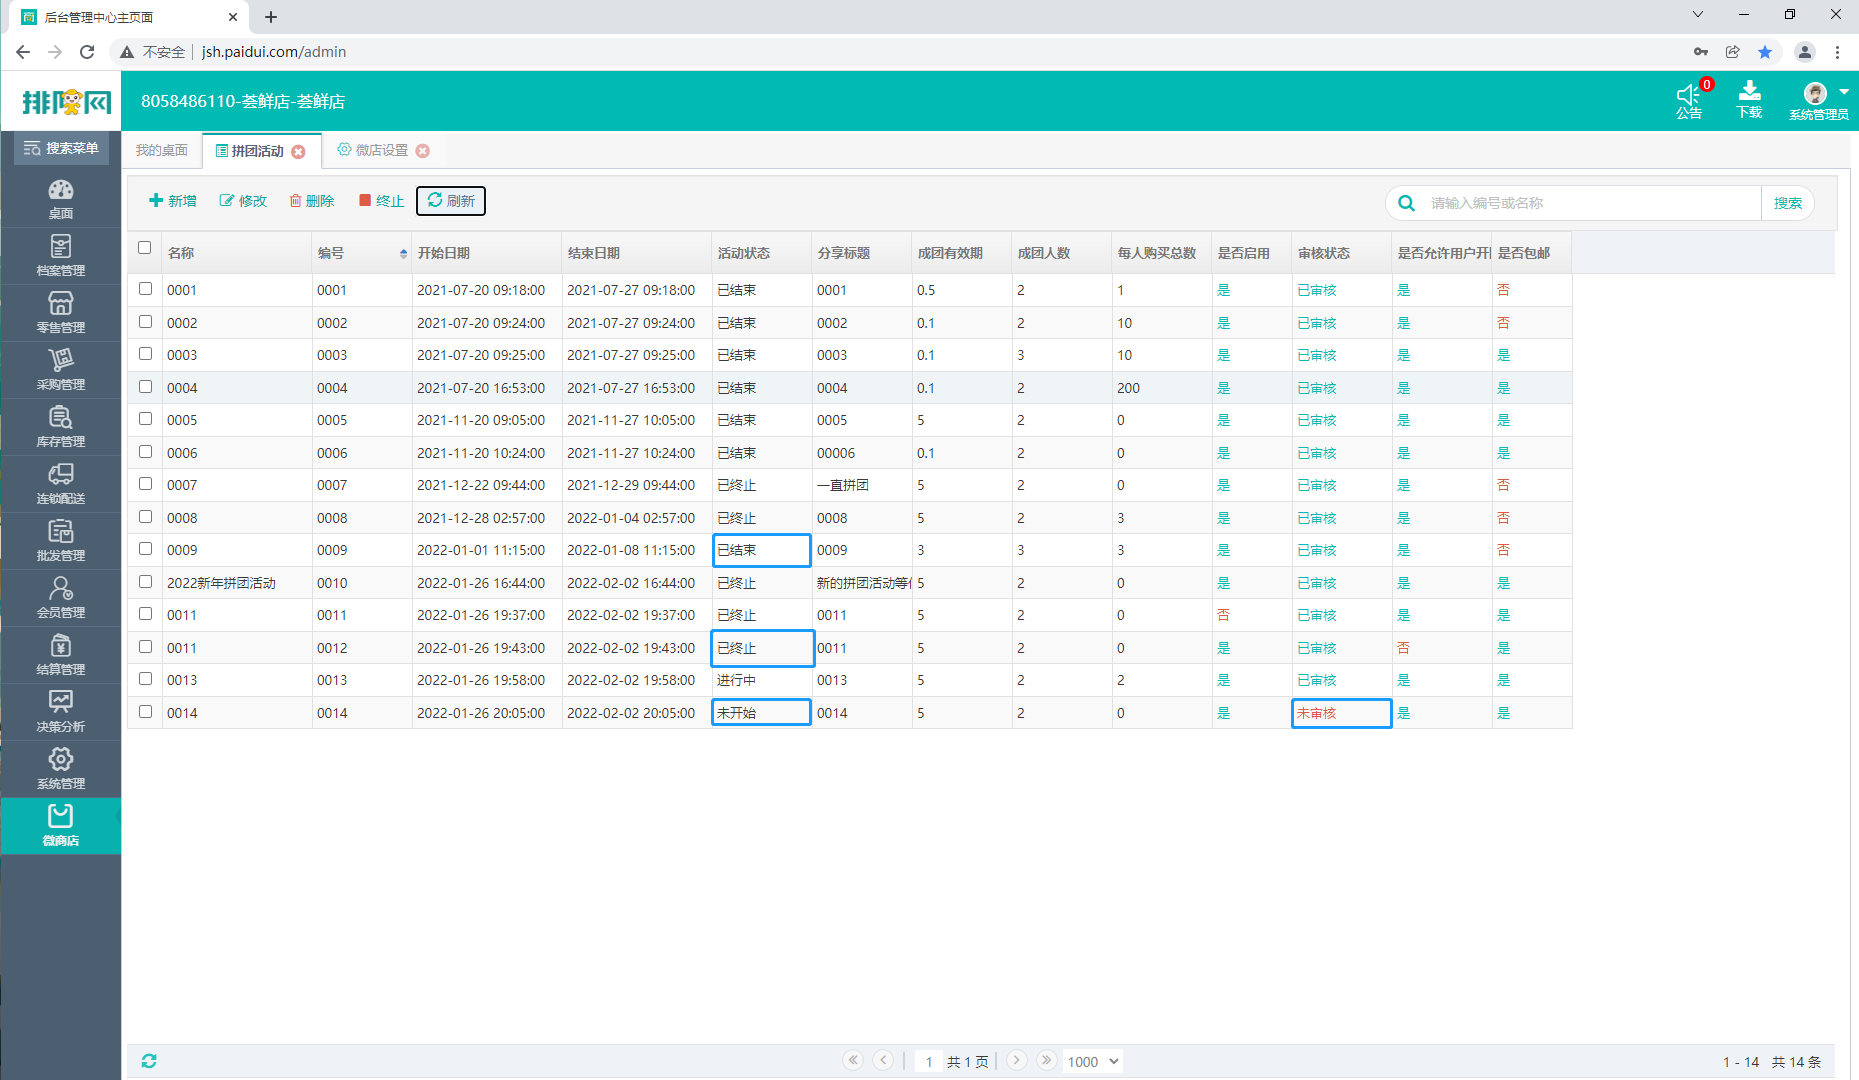Go to the first page
The width and height of the screenshot is (1859, 1080).
pyautogui.click(x=853, y=1060)
